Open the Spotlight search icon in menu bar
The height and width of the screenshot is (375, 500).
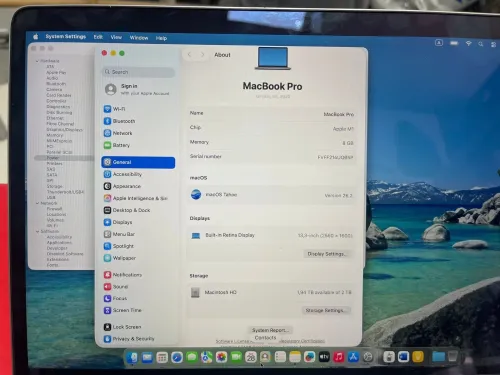click(x=481, y=44)
